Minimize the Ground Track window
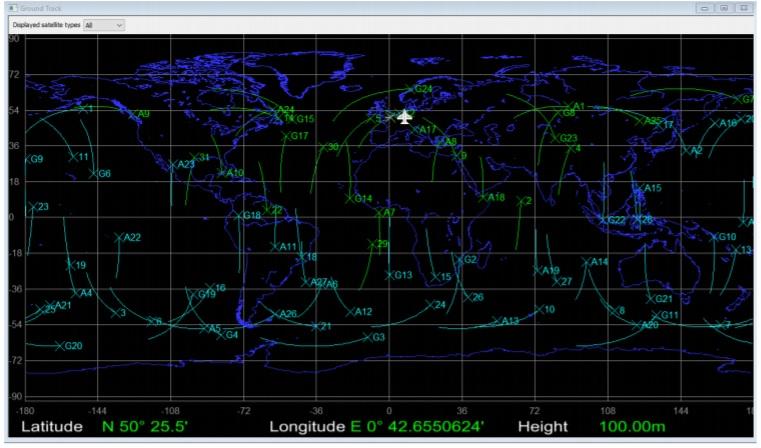 (x=706, y=7)
